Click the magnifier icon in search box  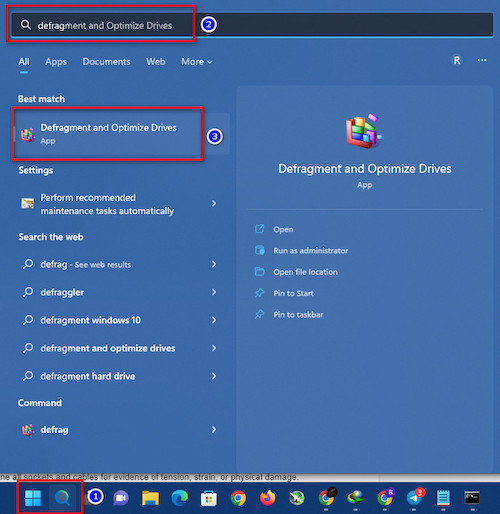(x=26, y=25)
